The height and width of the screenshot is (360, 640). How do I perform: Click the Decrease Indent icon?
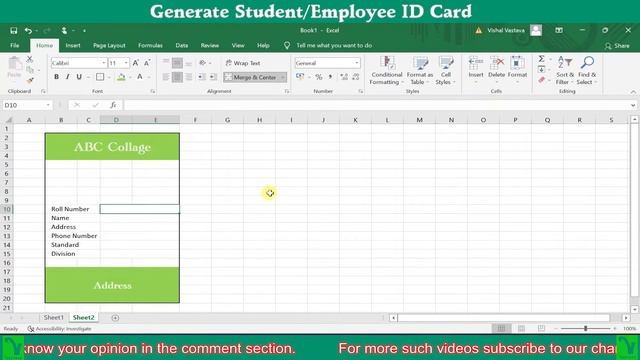[x=202, y=77]
